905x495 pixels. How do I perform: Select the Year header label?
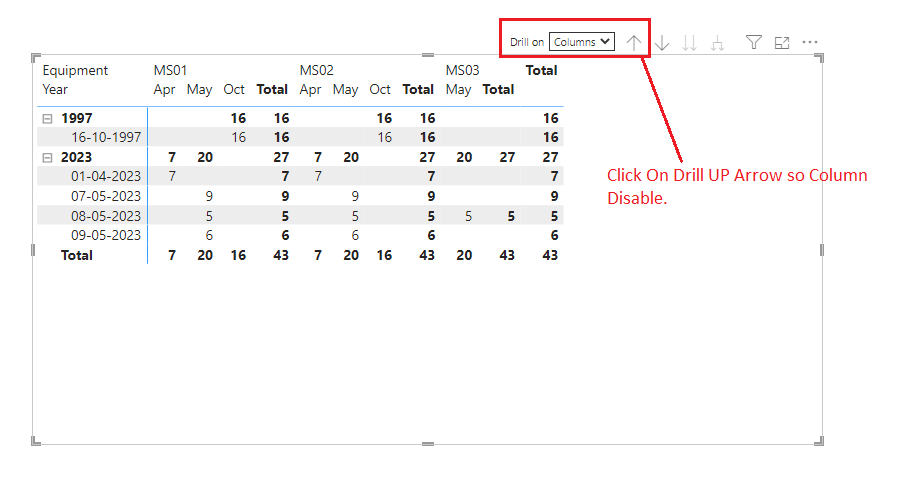tap(55, 89)
